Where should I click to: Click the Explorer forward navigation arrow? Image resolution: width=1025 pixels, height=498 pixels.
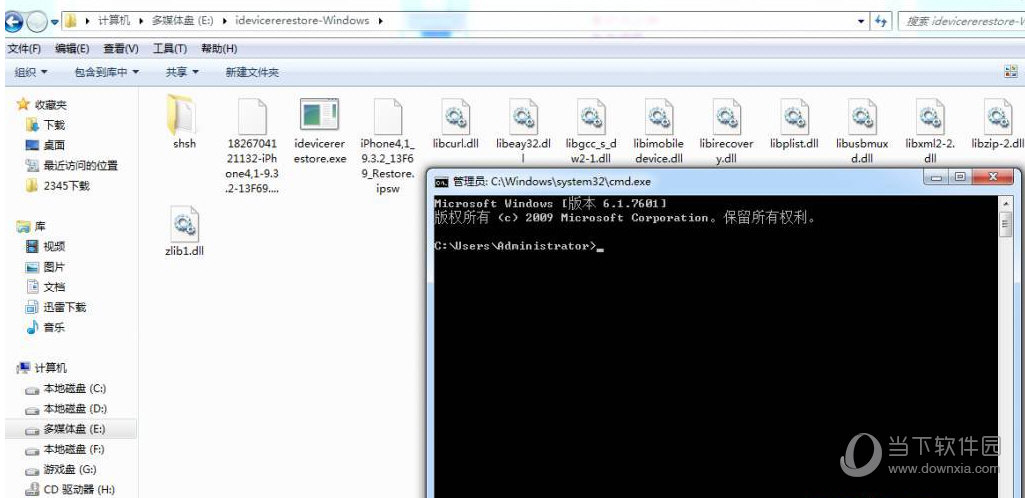[x=36, y=22]
